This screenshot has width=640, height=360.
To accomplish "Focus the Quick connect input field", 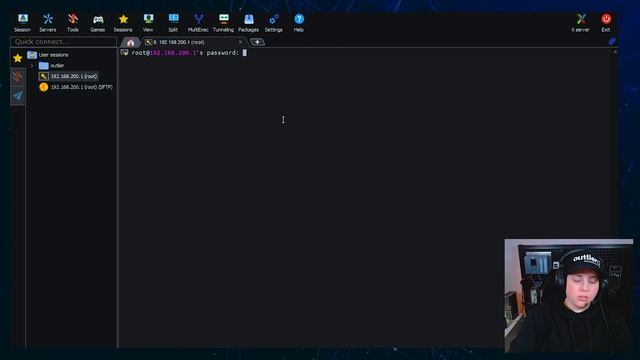I will coord(64,42).
